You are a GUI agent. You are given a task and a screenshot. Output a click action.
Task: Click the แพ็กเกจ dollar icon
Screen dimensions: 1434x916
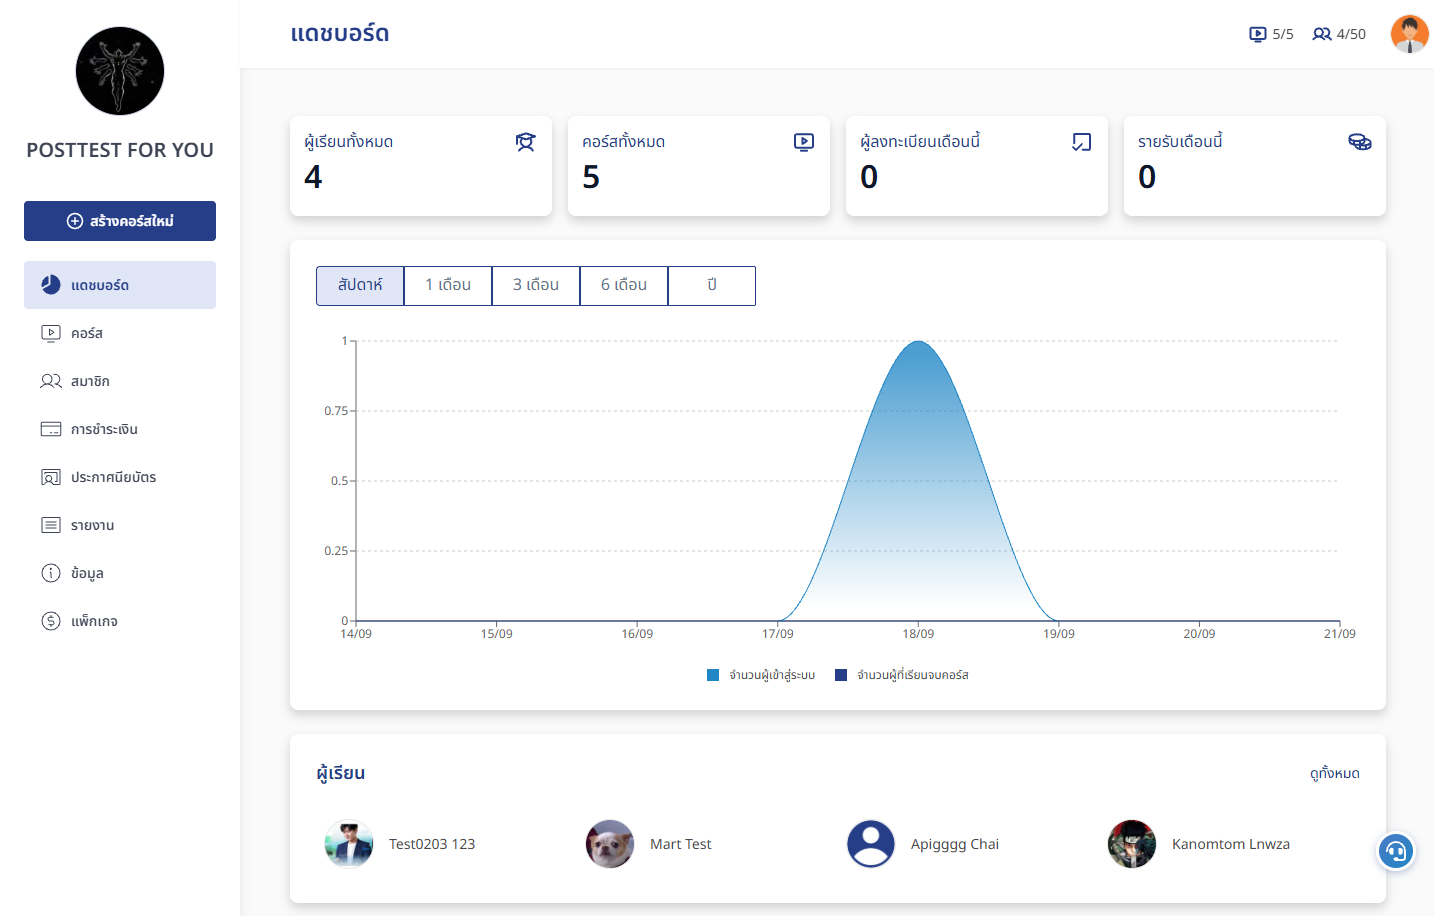pos(51,621)
